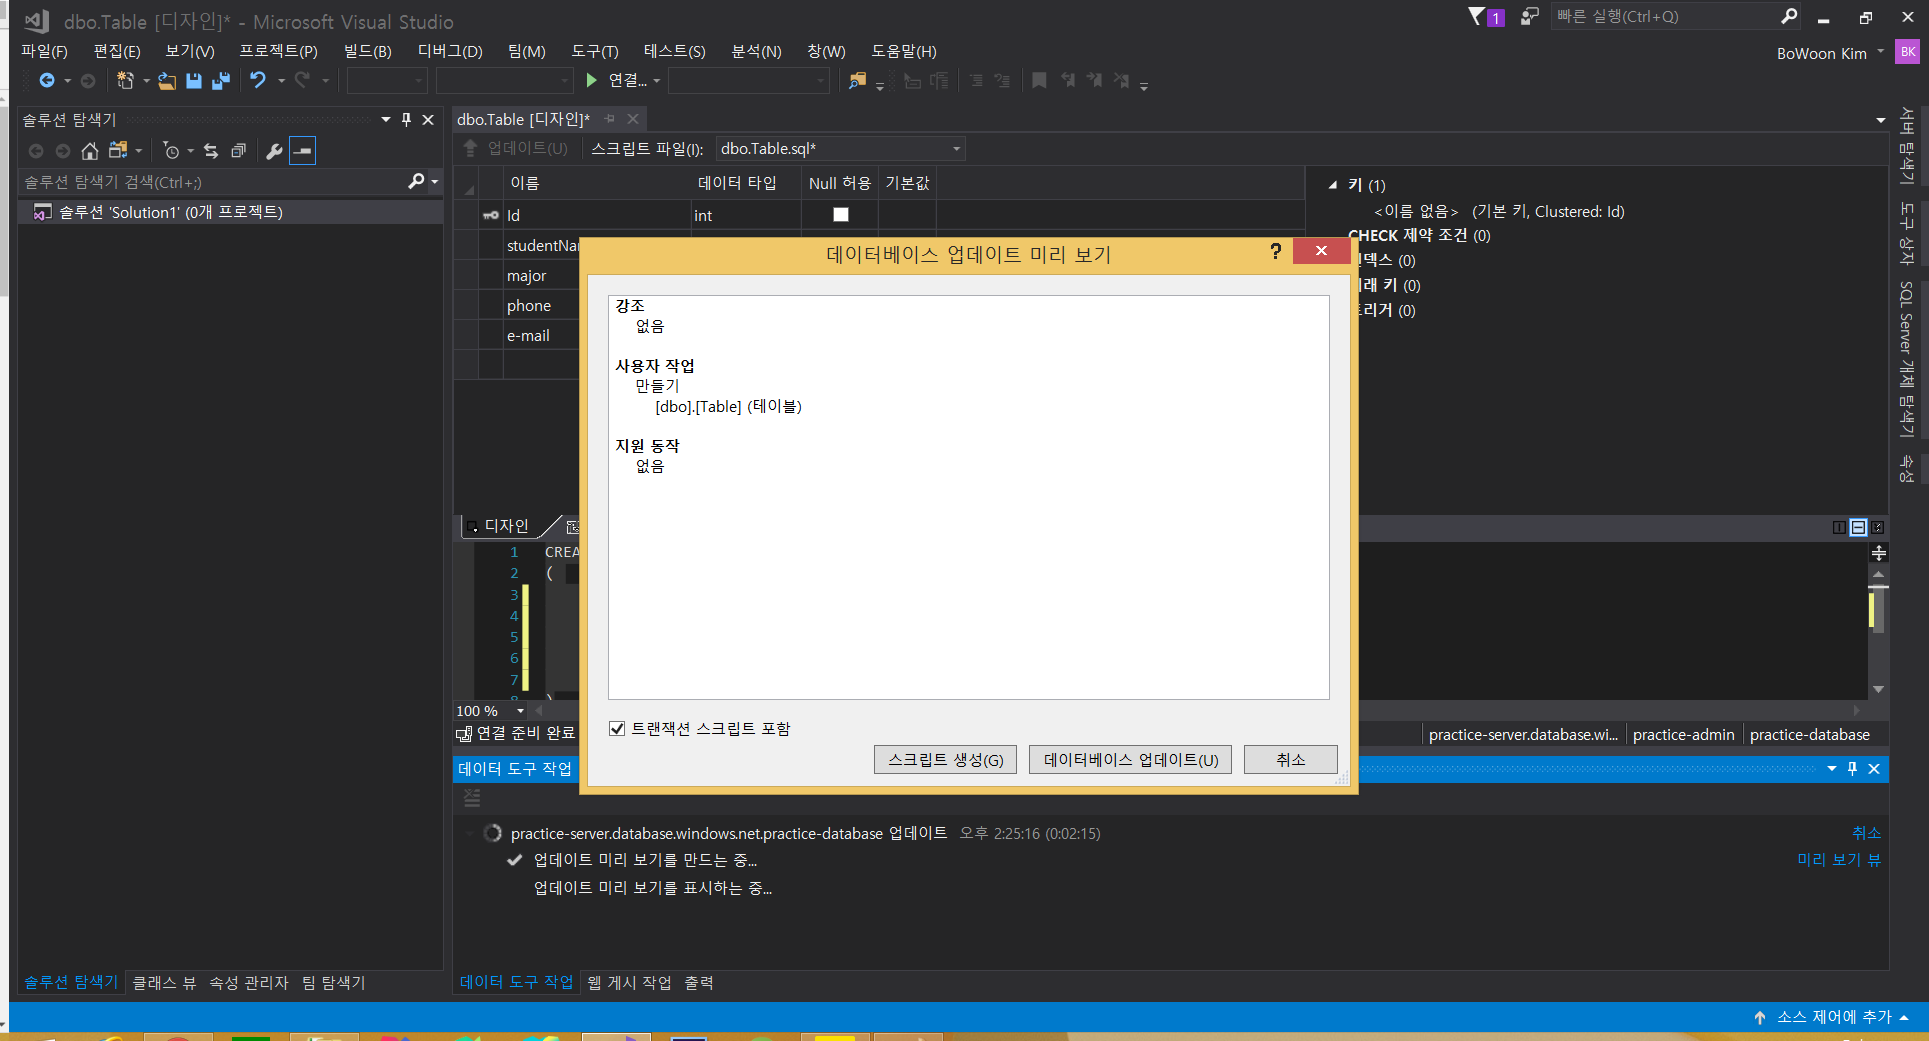Image resolution: width=1929 pixels, height=1041 pixels.
Task: Click the 데이터베이스 업데이트(U) button
Action: (1131, 760)
